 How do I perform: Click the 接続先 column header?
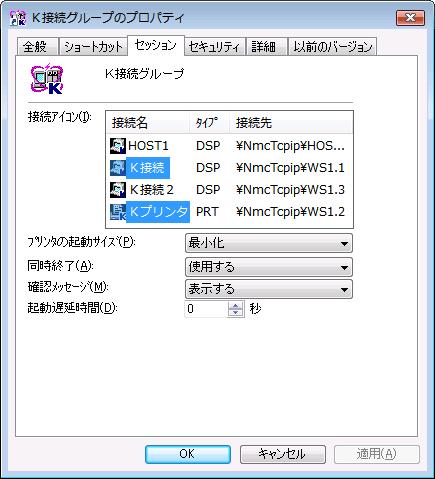coord(291,123)
